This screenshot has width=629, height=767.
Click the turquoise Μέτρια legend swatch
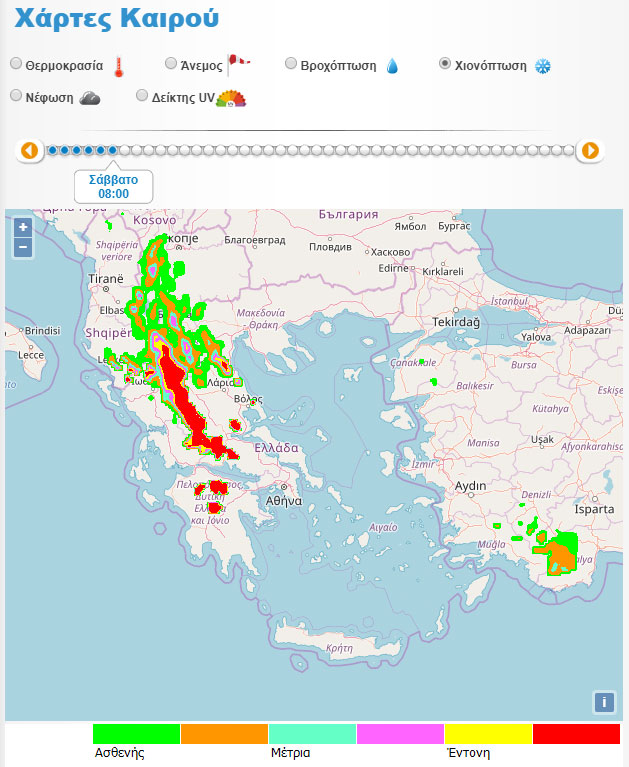pyautogui.click(x=313, y=734)
